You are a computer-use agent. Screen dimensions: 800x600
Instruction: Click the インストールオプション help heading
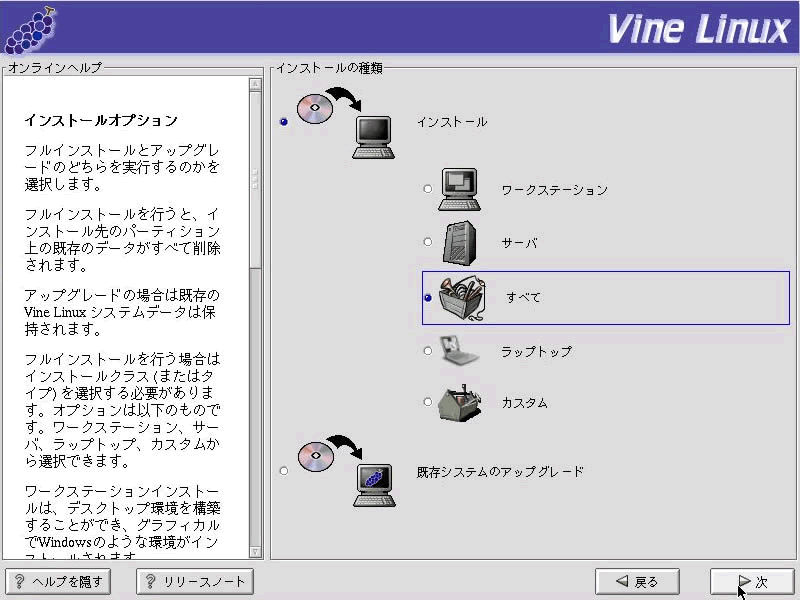(x=101, y=120)
